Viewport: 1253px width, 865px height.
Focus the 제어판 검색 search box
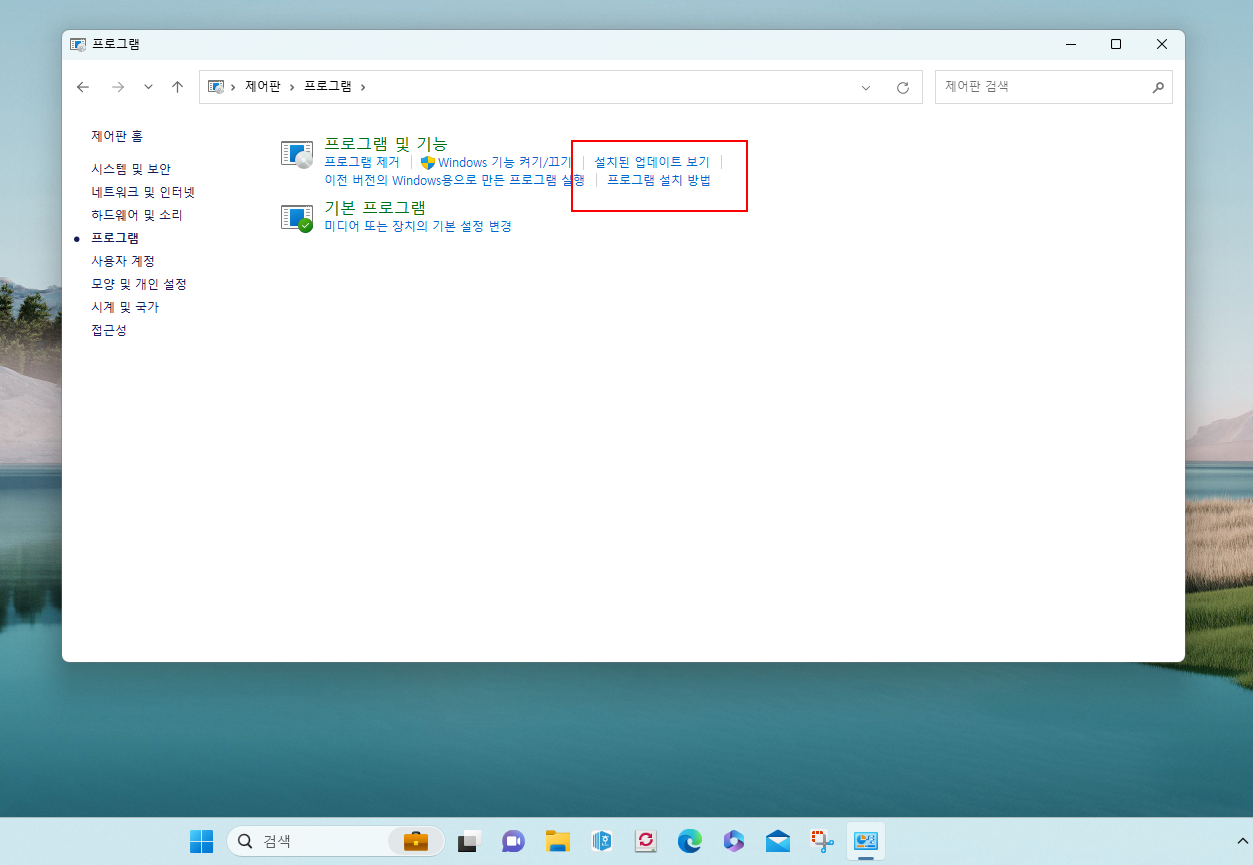click(1053, 87)
